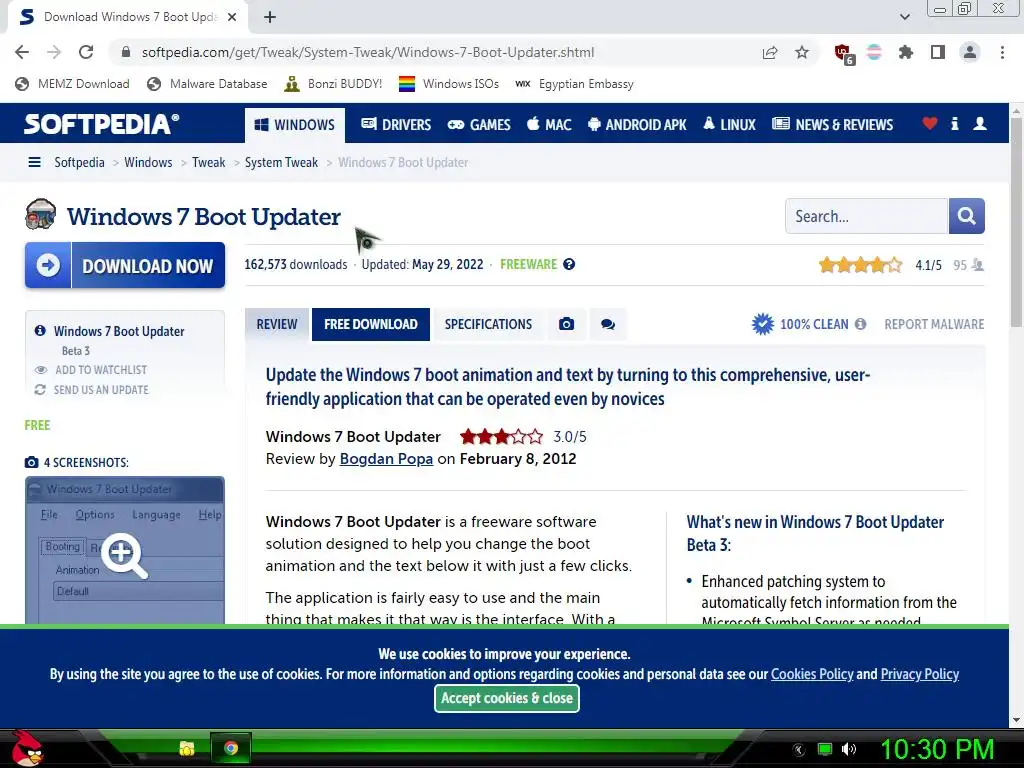
Task: Rate using the yellow star rating
Action: point(860,265)
